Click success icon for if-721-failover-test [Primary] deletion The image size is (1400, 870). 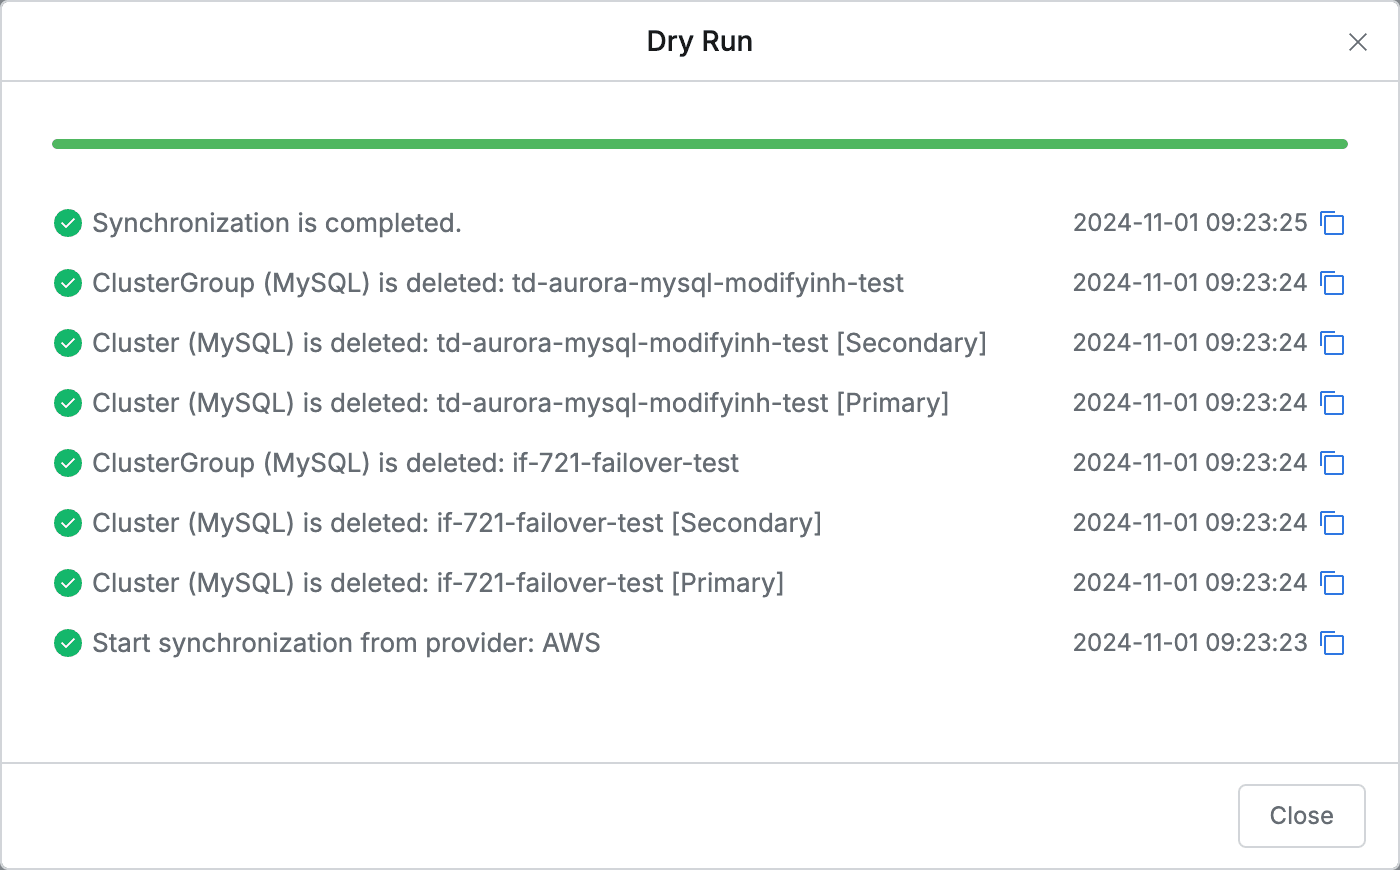68,583
